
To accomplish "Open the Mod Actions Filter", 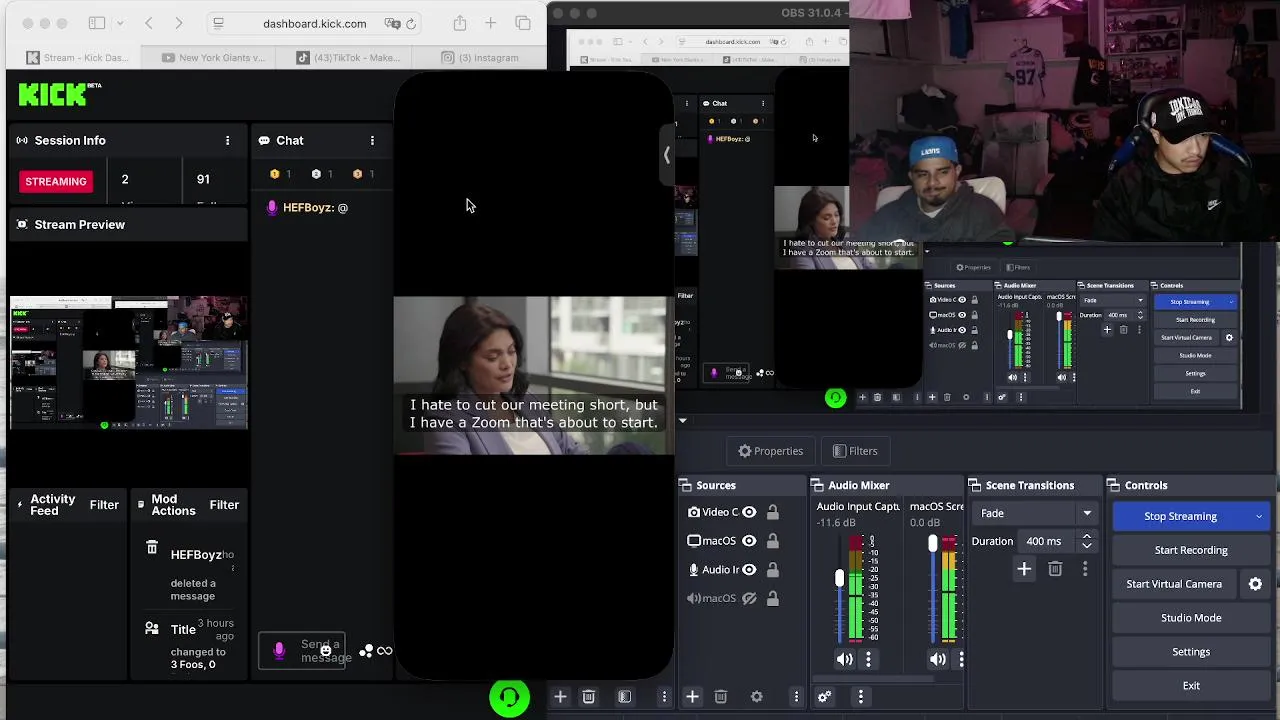I will pyautogui.click(x=224, y=505).
